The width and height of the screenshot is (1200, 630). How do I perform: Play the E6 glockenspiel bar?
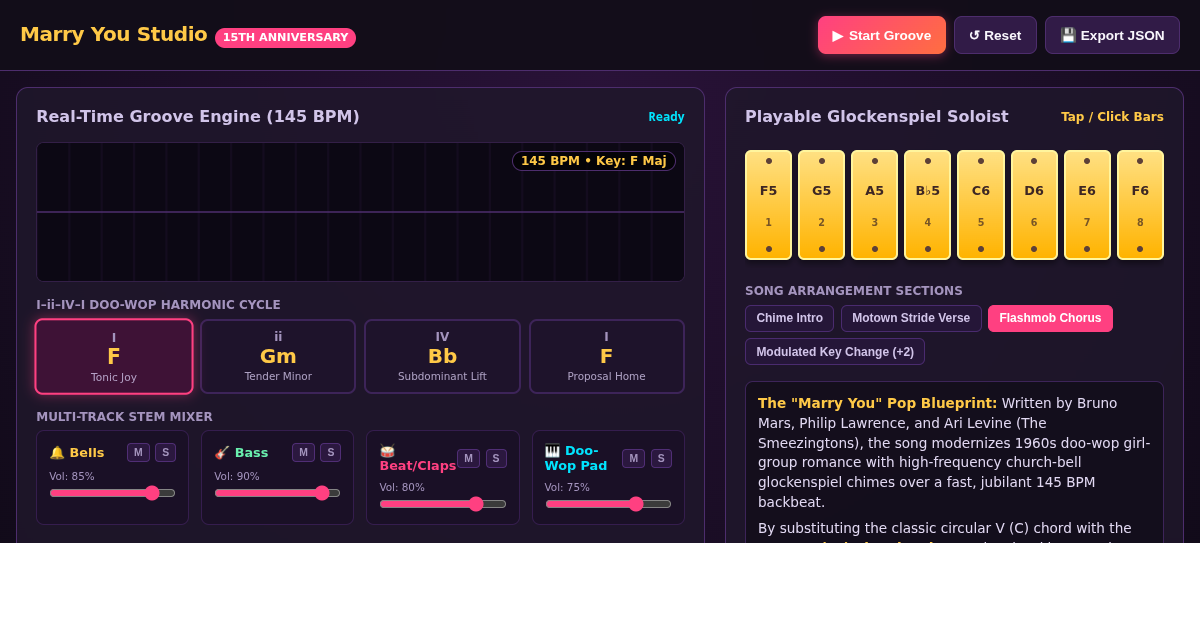click(1087, 205)
